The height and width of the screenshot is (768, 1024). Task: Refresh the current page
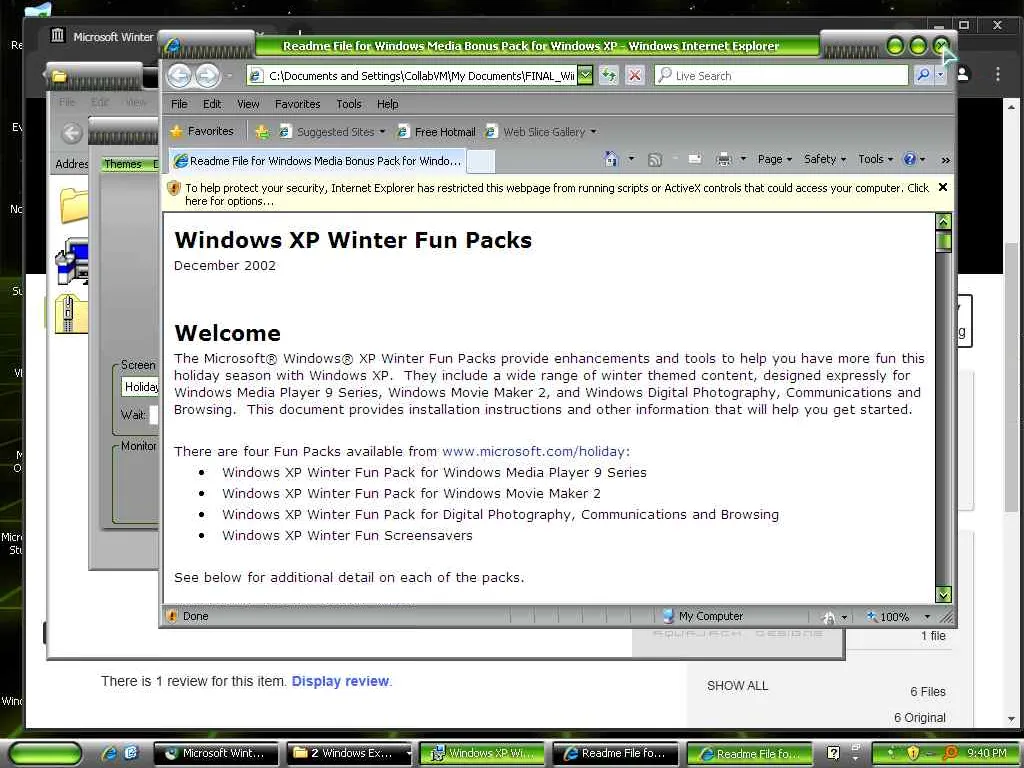pos(609,76)
